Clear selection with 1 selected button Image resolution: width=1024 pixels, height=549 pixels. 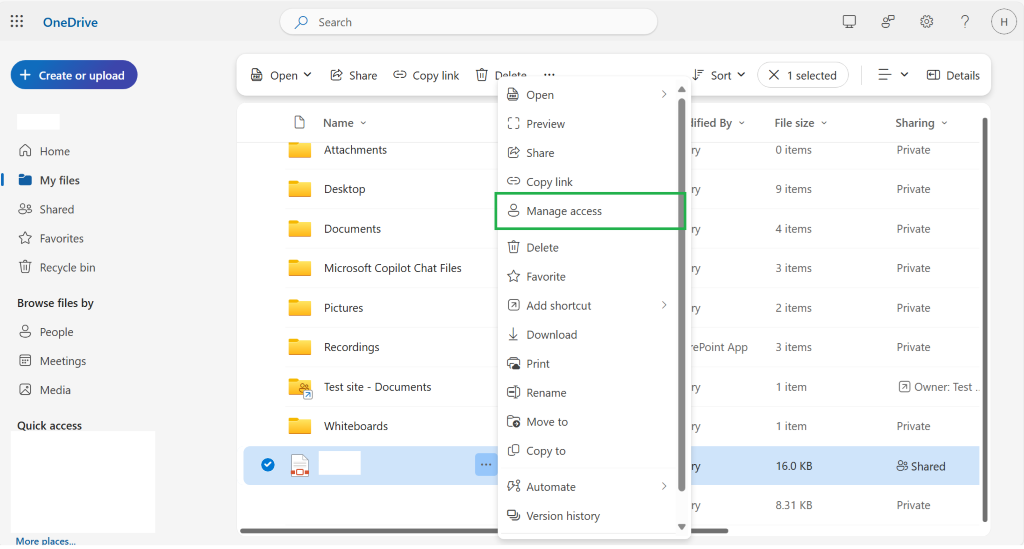(x=803, y=75)
